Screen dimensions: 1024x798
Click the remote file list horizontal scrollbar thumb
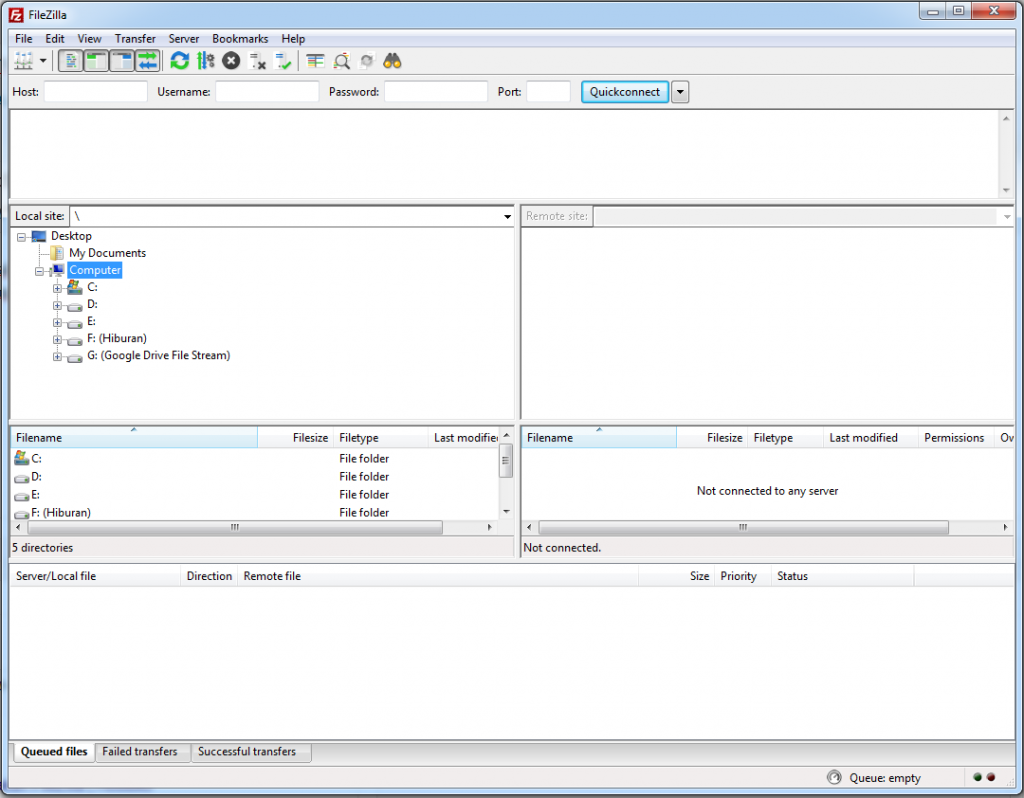coord(743,527)
